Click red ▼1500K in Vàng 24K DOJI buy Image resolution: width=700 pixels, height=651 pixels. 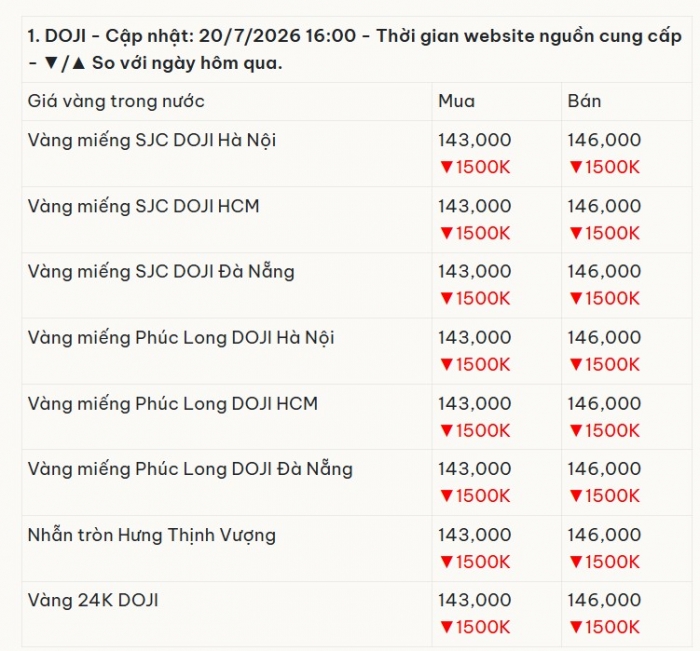pos(475,627)
